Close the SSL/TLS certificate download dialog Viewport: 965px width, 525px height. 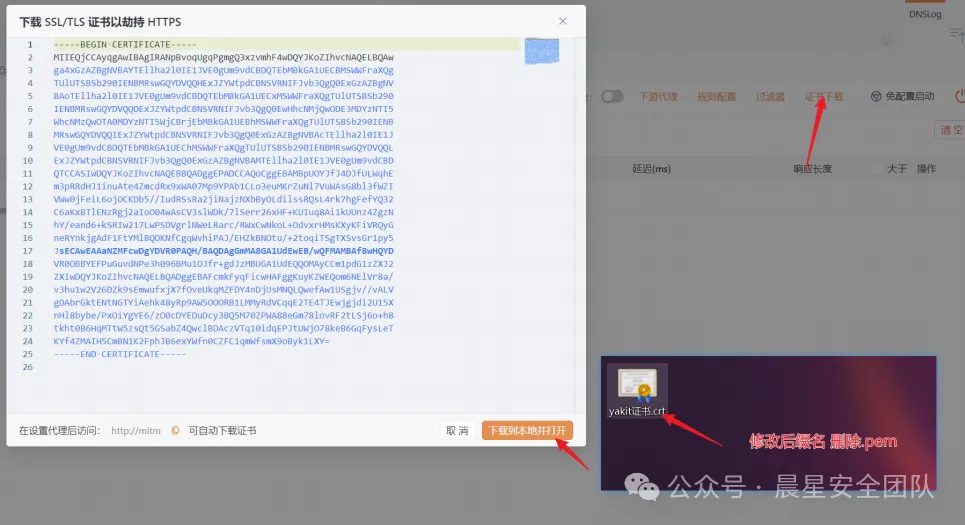click(563, 21)
